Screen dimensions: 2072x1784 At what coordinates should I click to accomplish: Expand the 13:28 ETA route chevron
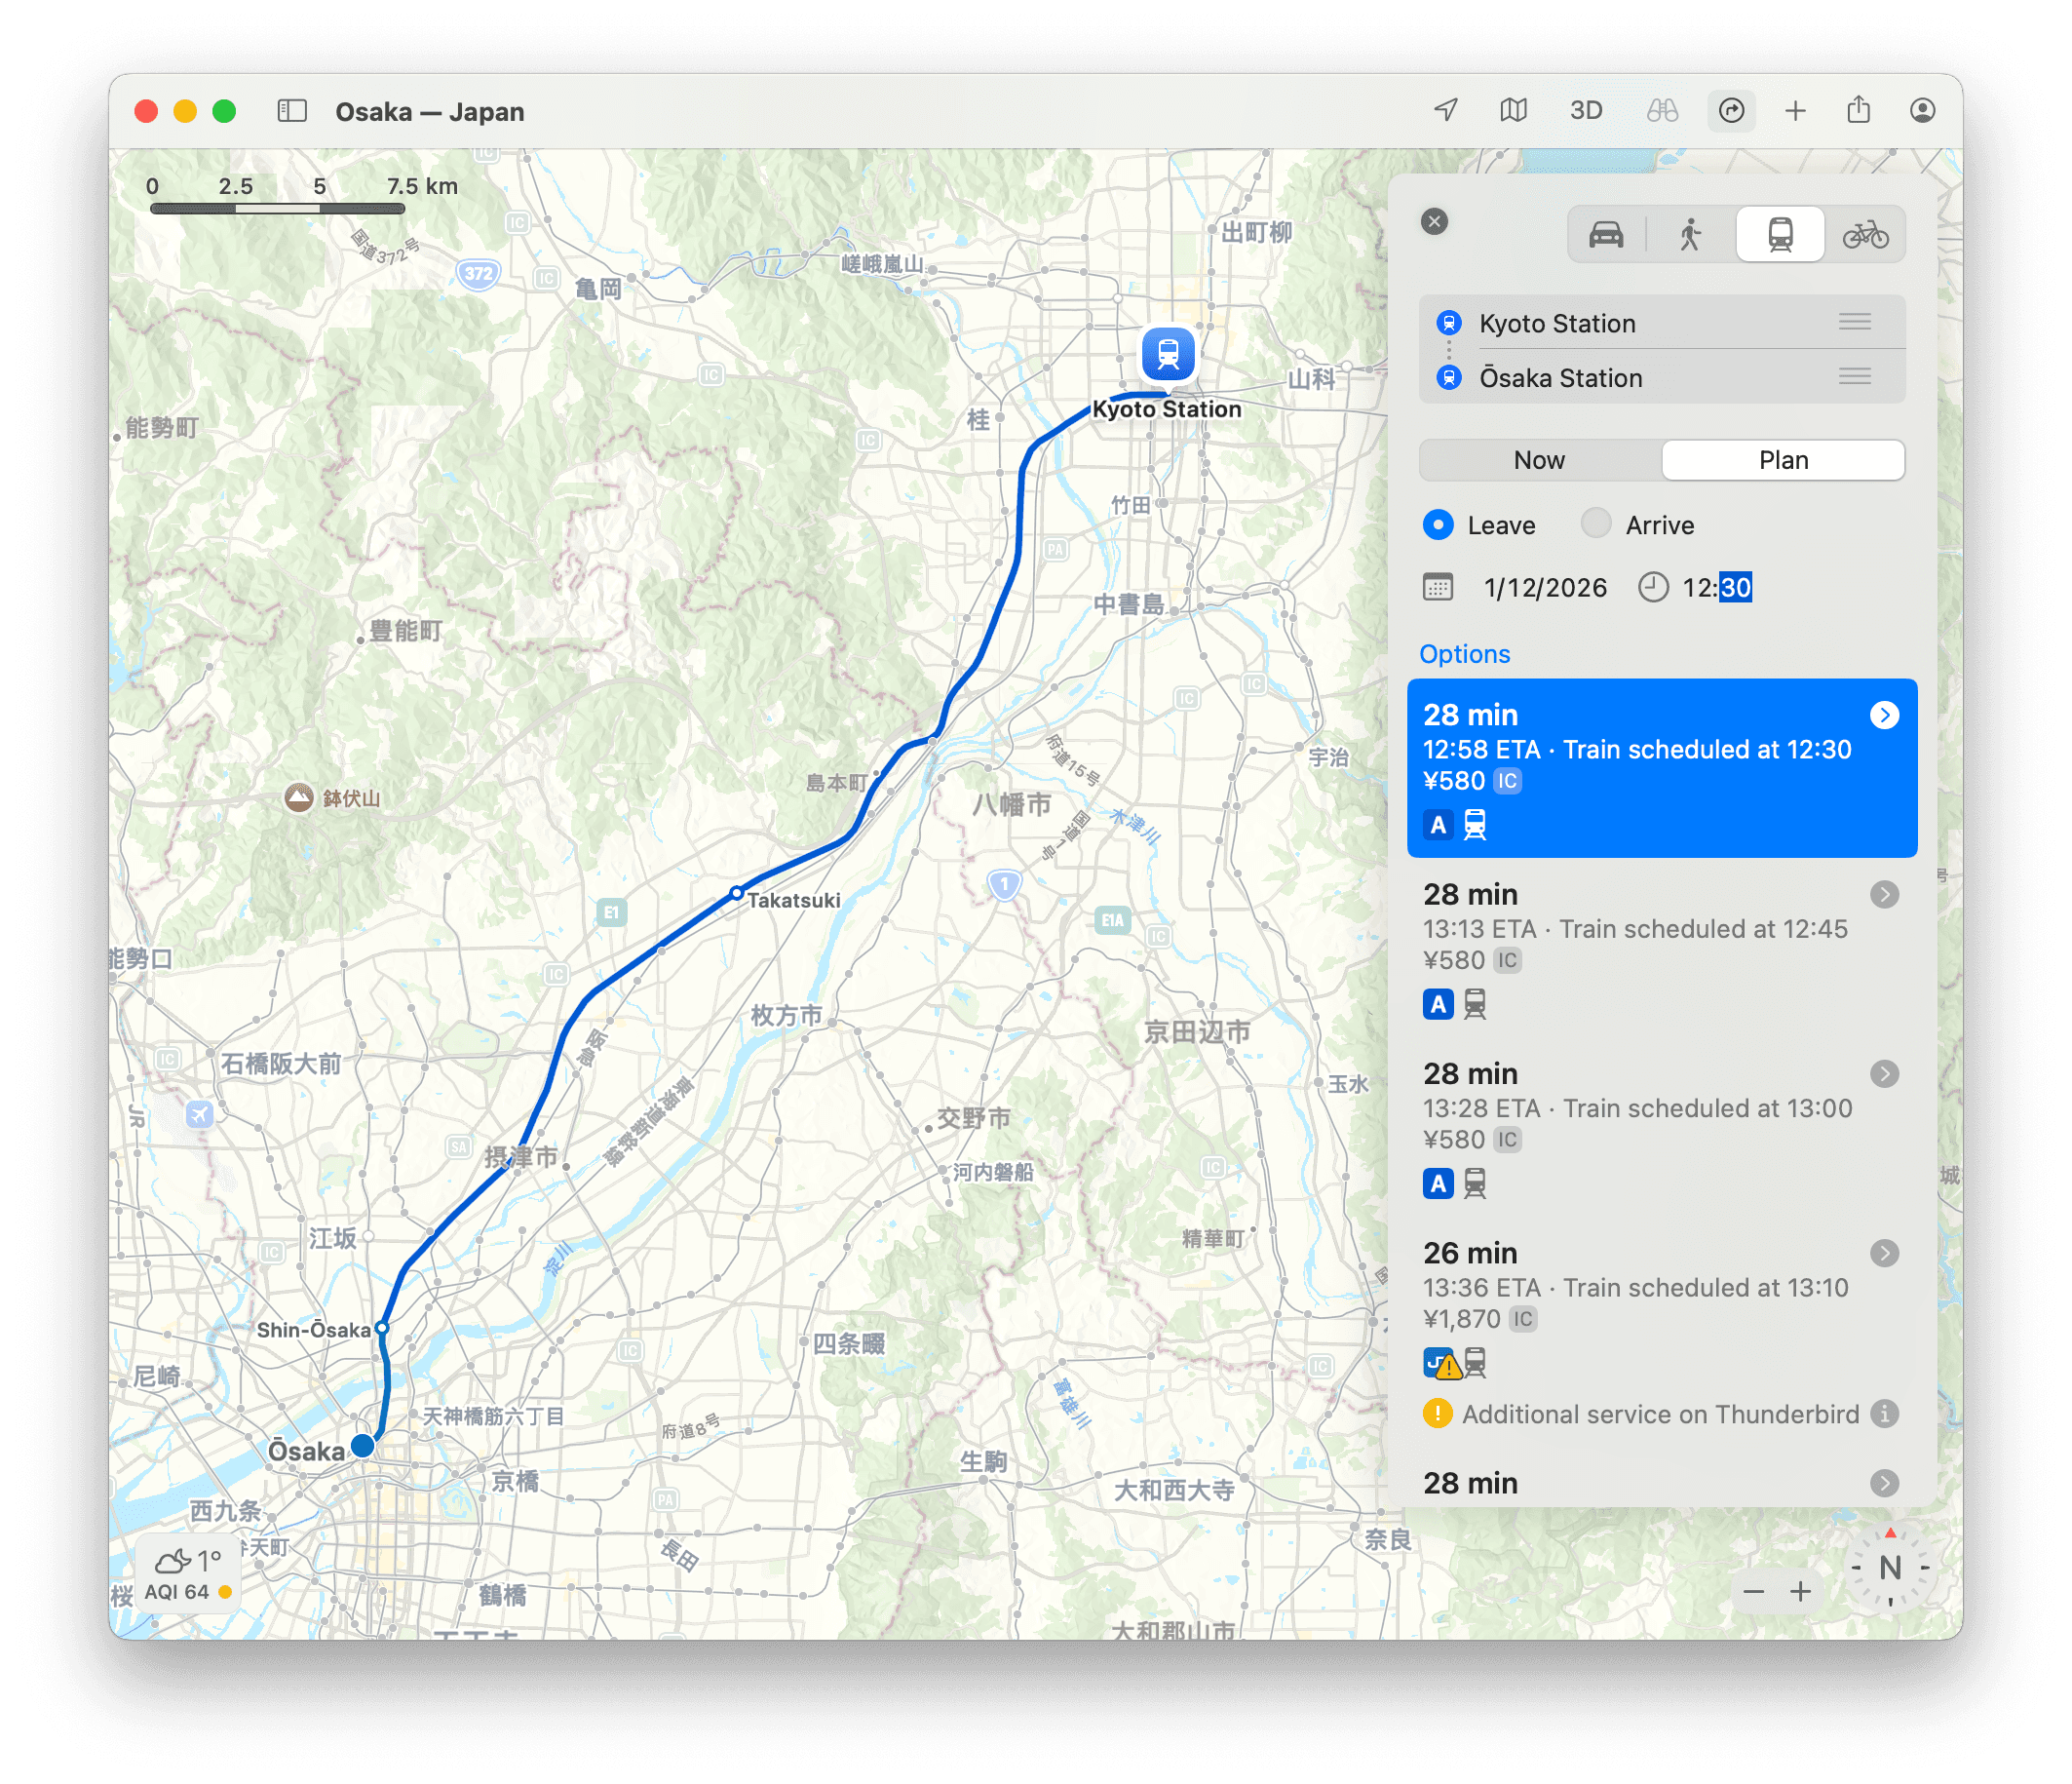click(1884, 1074)
